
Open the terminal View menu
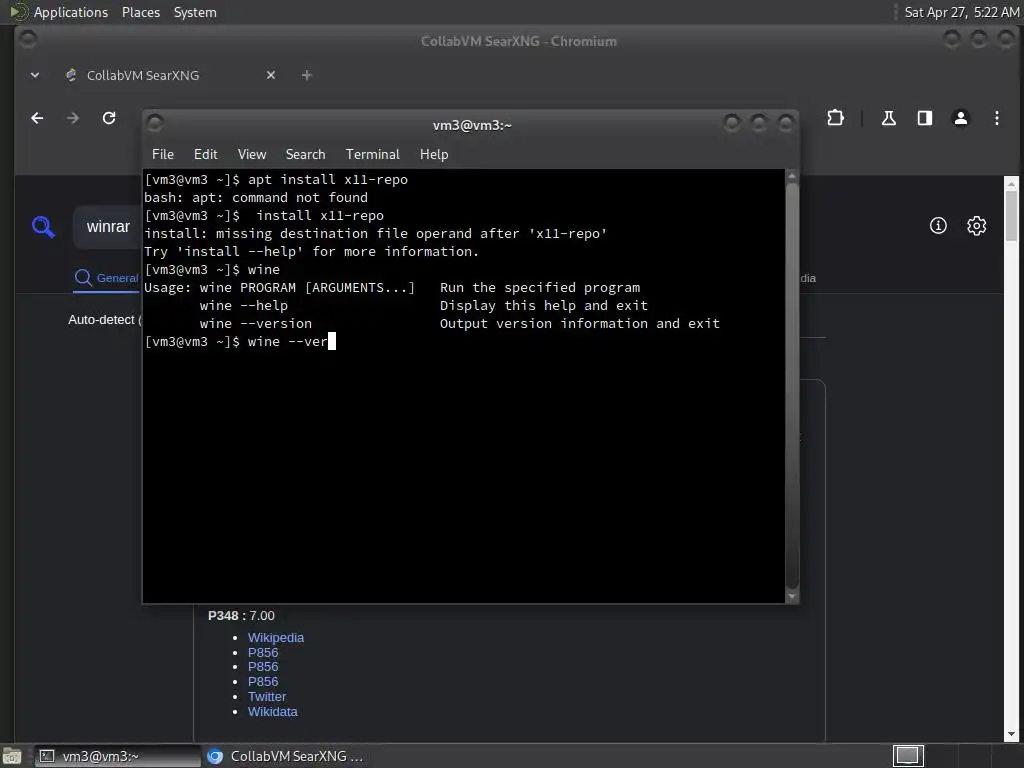(x=252, y=155)
